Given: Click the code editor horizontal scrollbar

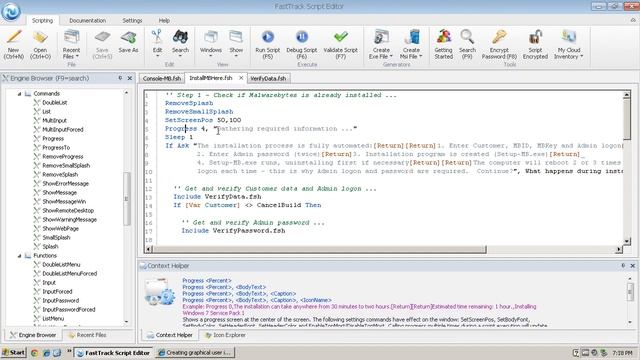Looking at the screenshot, I should point(319,249).
